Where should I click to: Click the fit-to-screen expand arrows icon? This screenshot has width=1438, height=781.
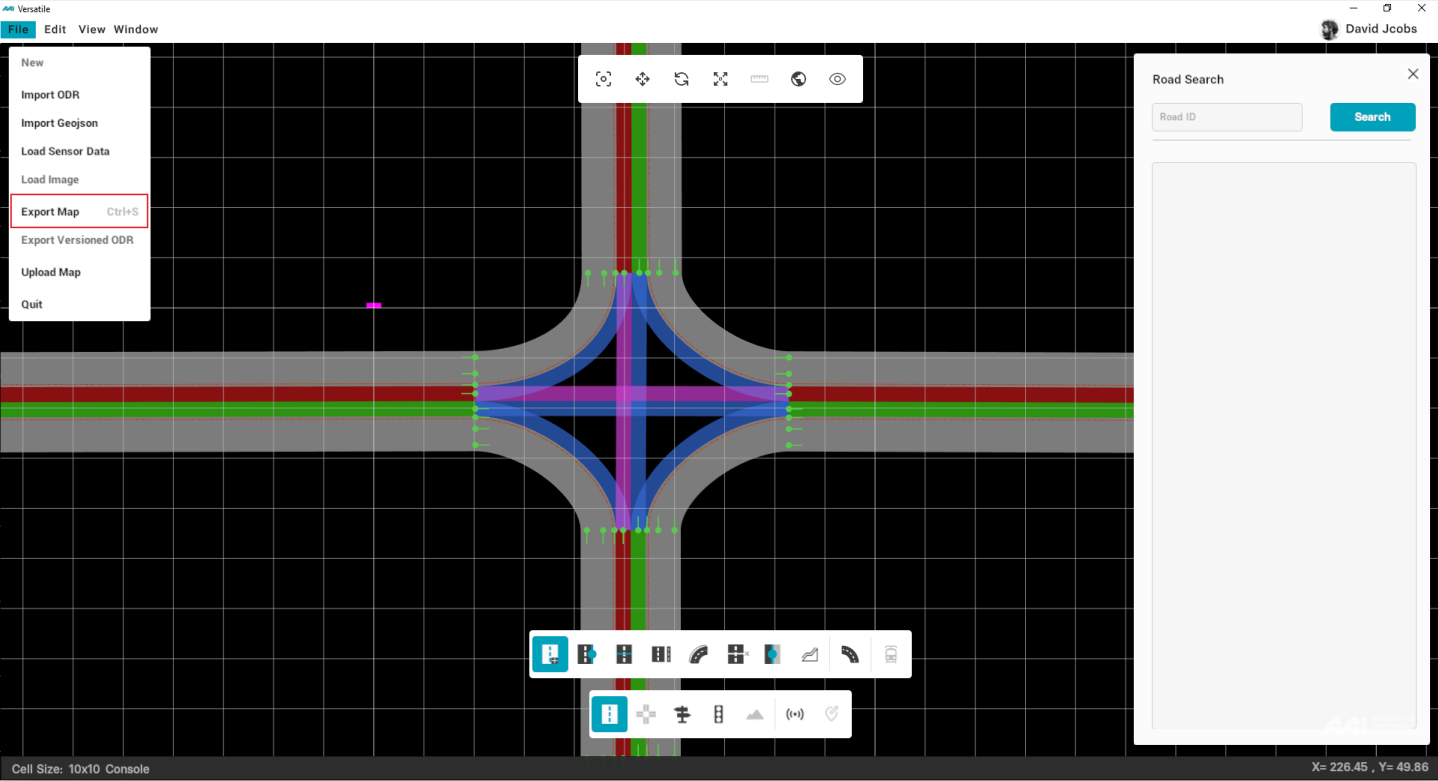click(x=720, y=79)
